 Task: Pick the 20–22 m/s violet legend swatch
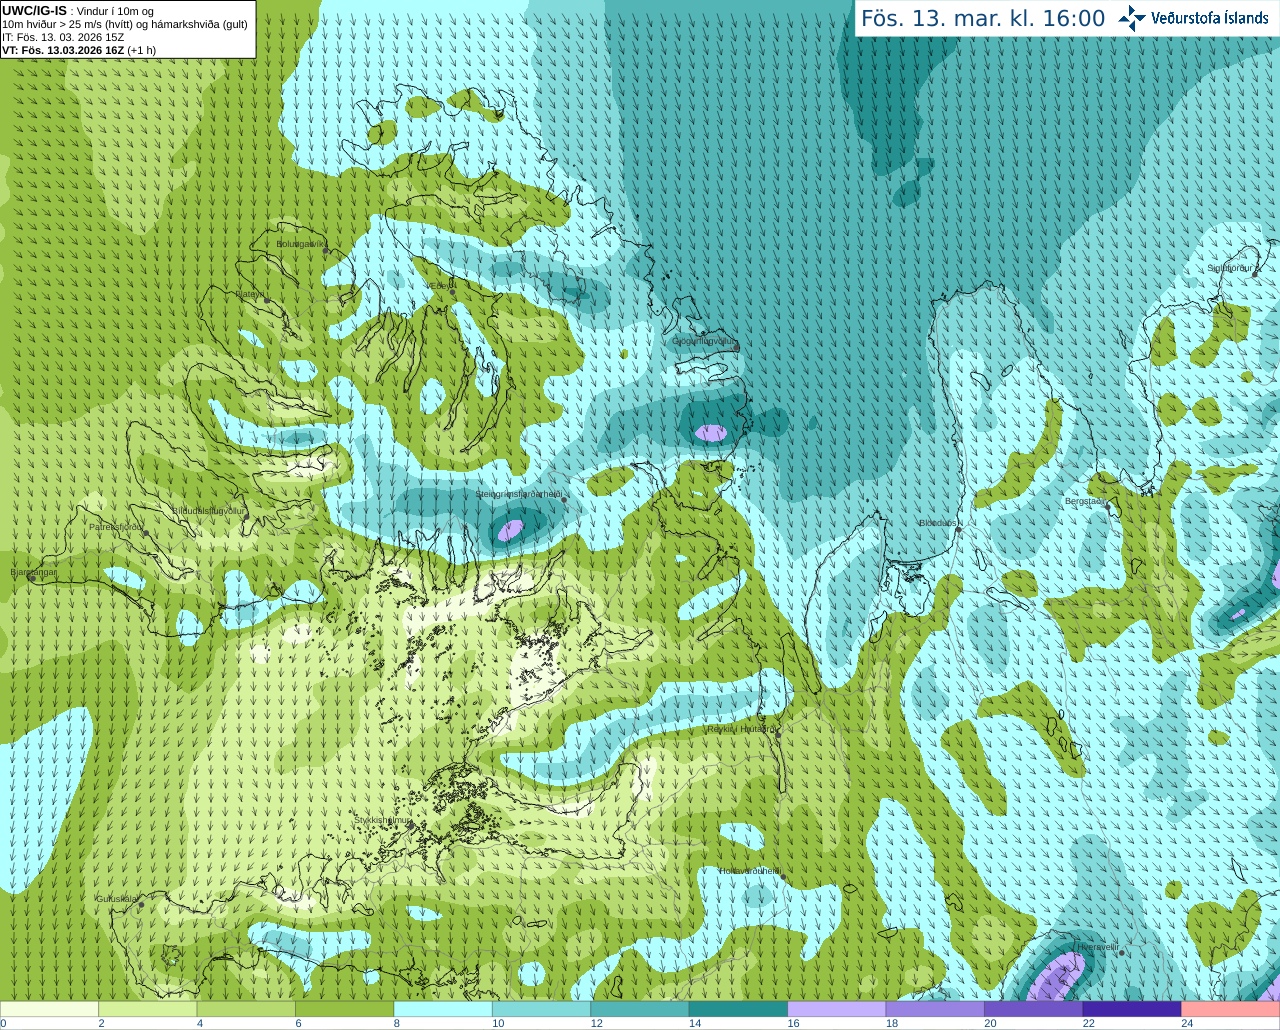(x=1033, y=1009)
